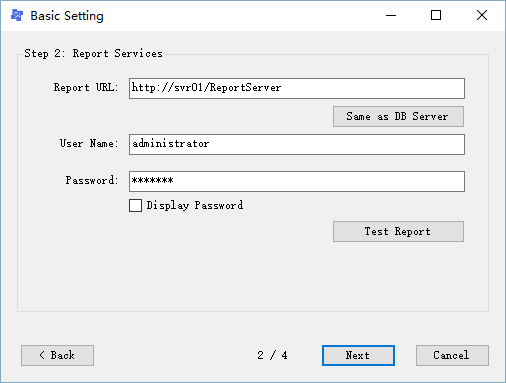
Task: Run the Test Report button
Action: click(x=398, y=231)
